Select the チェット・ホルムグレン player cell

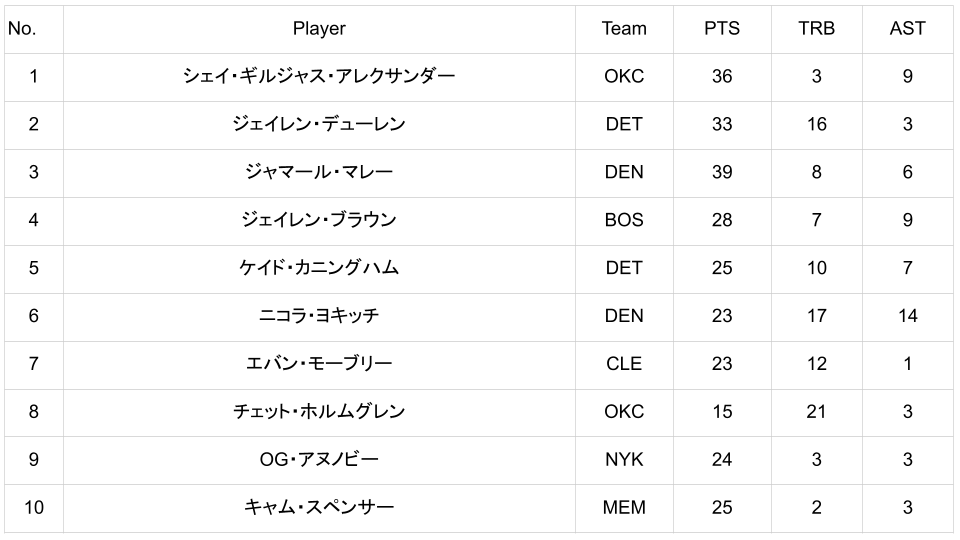coord(319,412)
